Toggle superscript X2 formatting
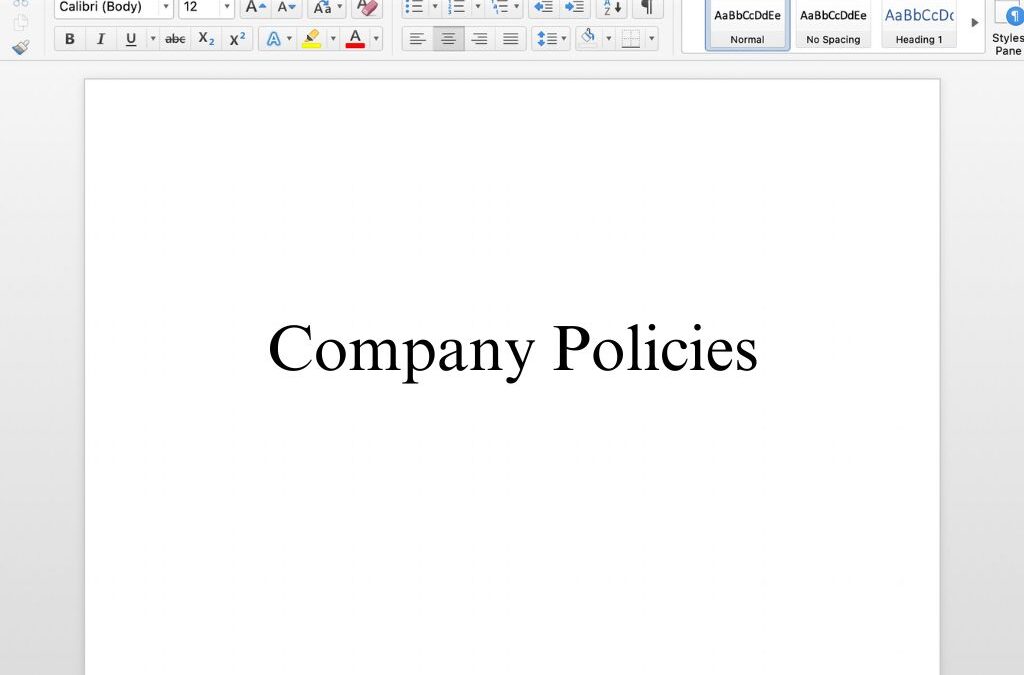 pos(237,39)
